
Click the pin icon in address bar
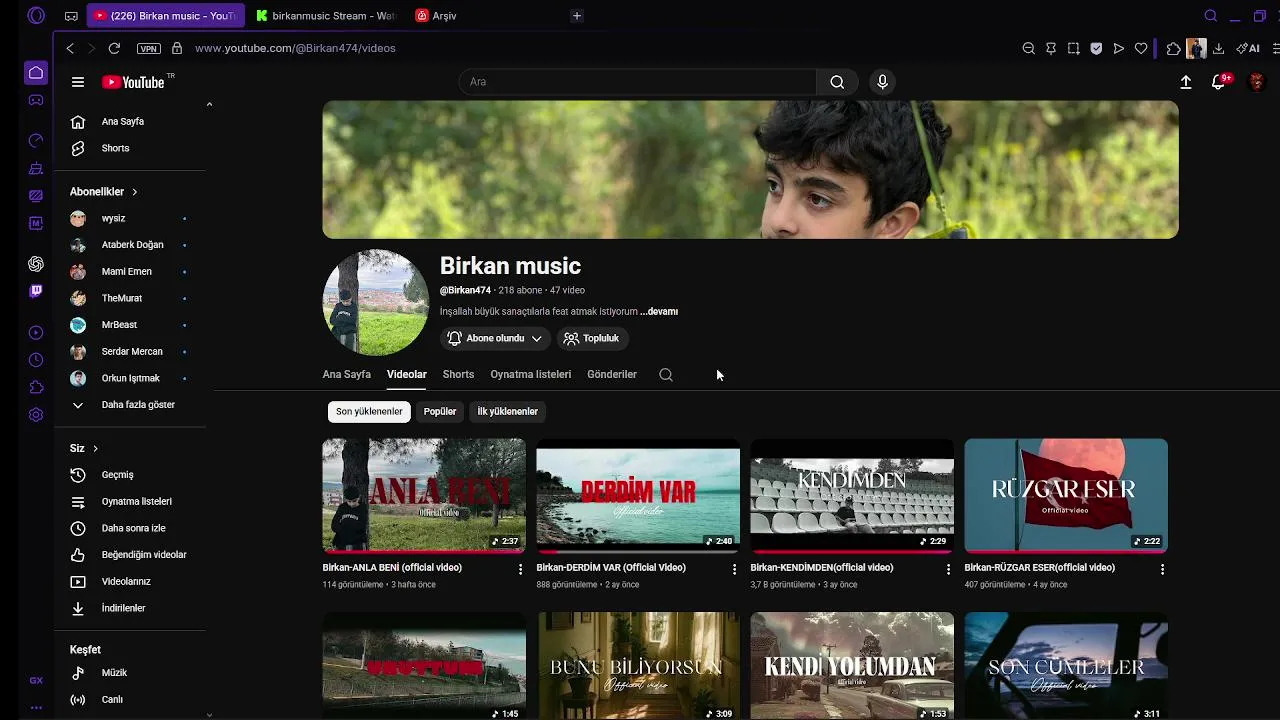click(1051, 48)
